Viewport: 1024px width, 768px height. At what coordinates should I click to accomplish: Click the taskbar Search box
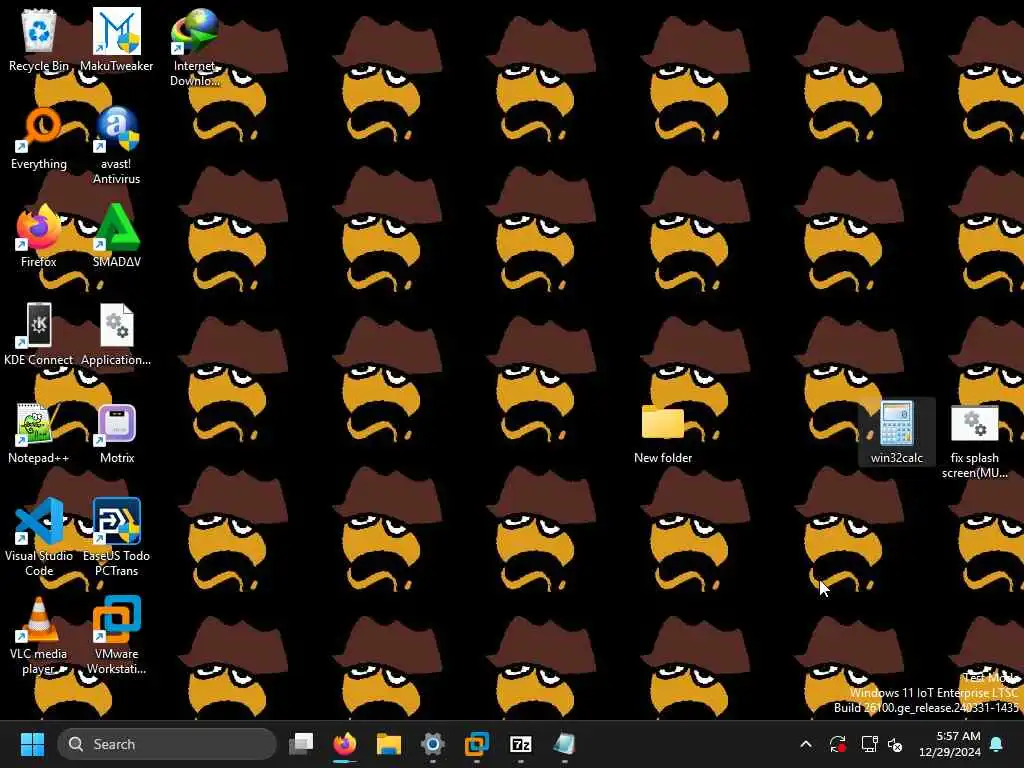[167, 744]
